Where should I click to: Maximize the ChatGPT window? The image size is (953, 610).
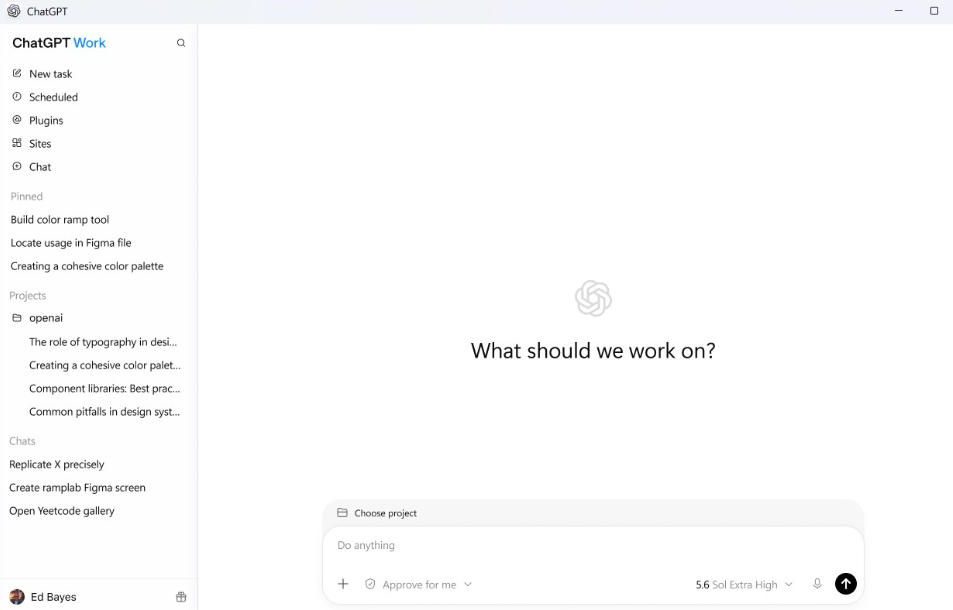pyautogui.click(x=934, y=11)
